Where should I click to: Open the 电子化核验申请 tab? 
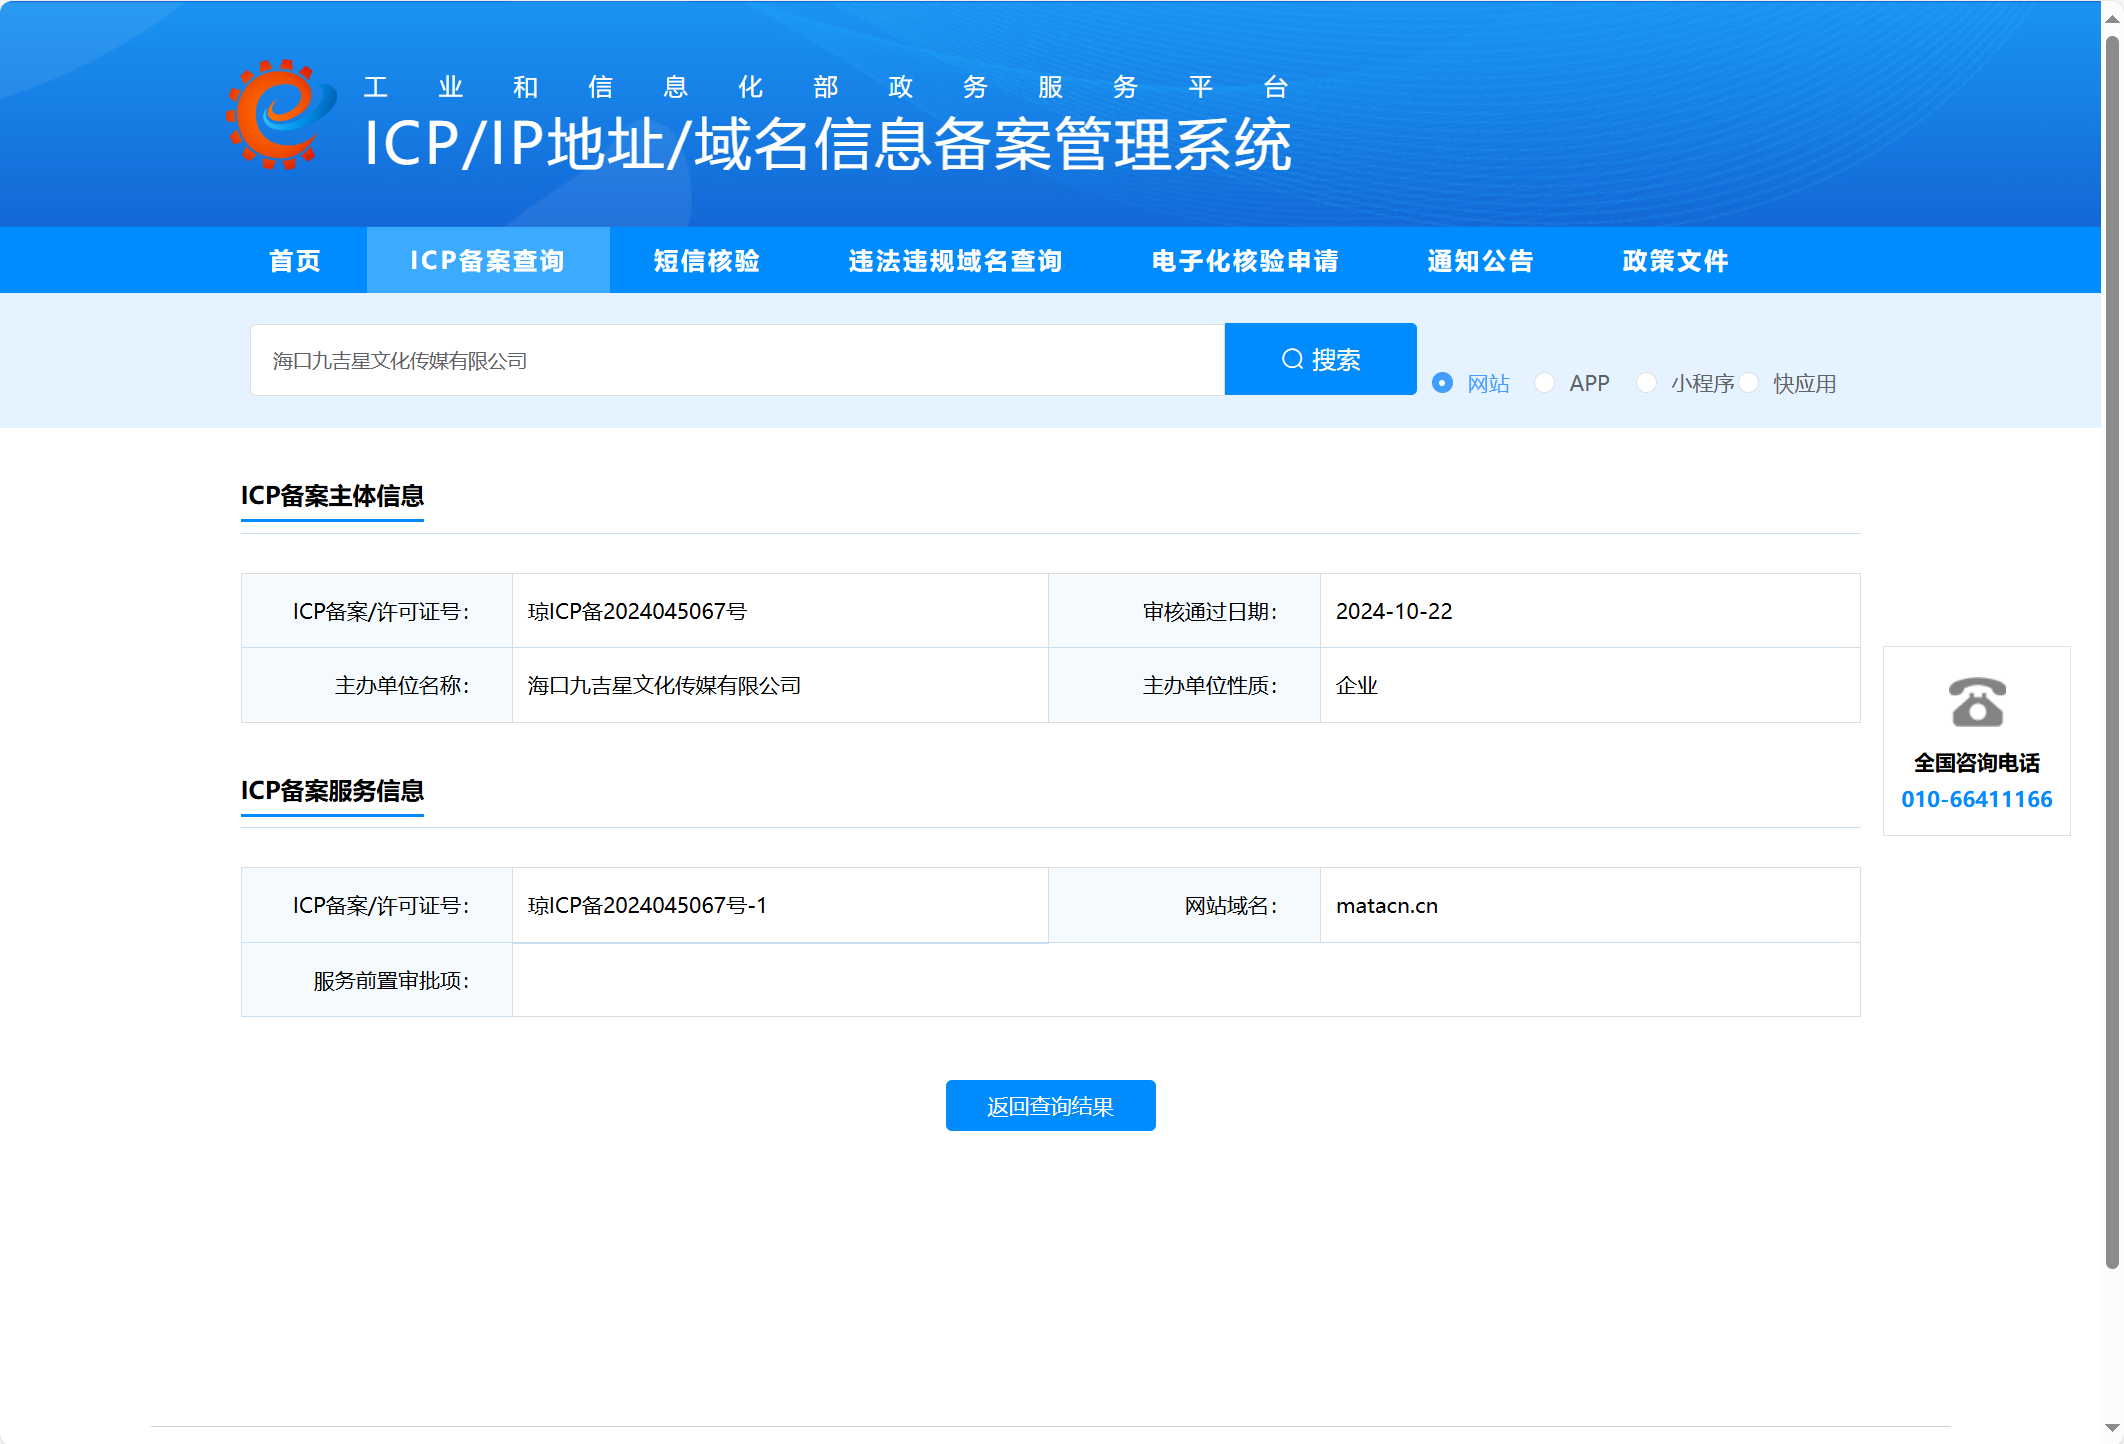pos(1245,261)
